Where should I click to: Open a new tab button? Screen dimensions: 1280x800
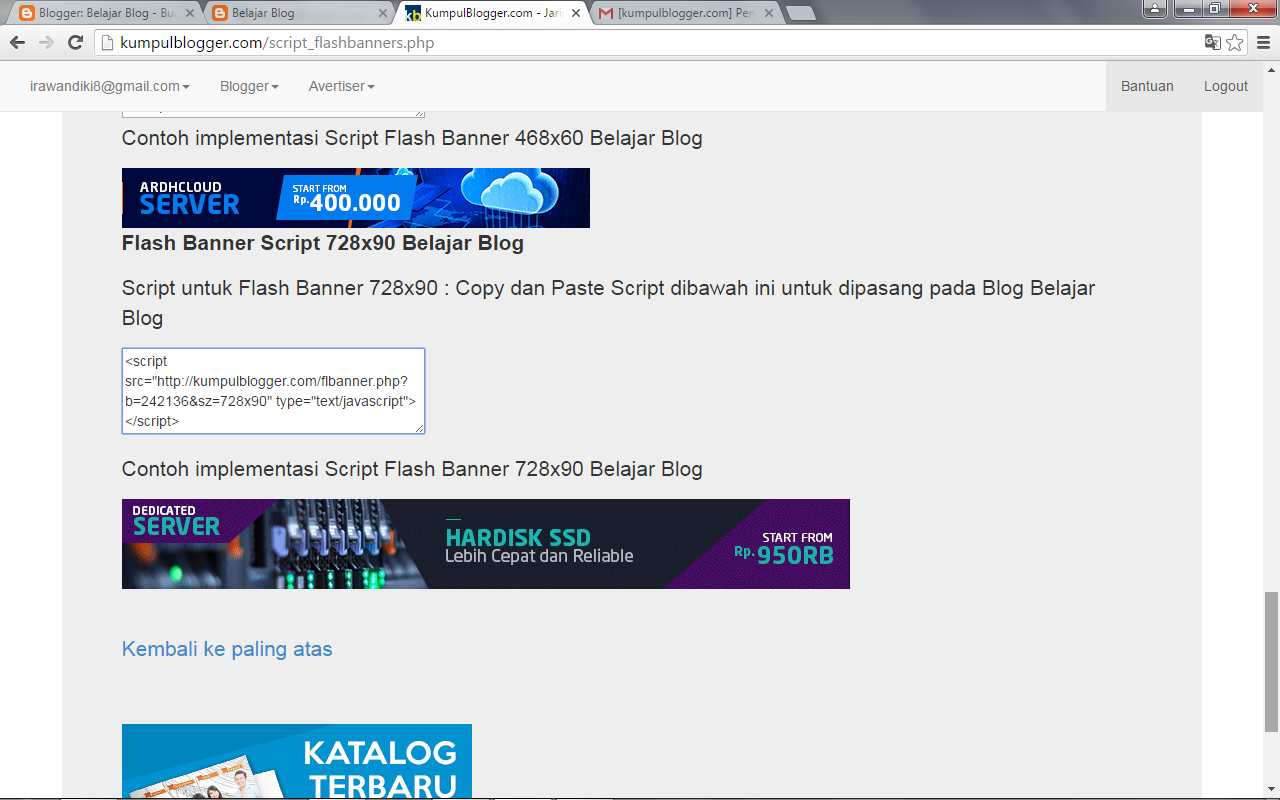(x=800, y=14)
